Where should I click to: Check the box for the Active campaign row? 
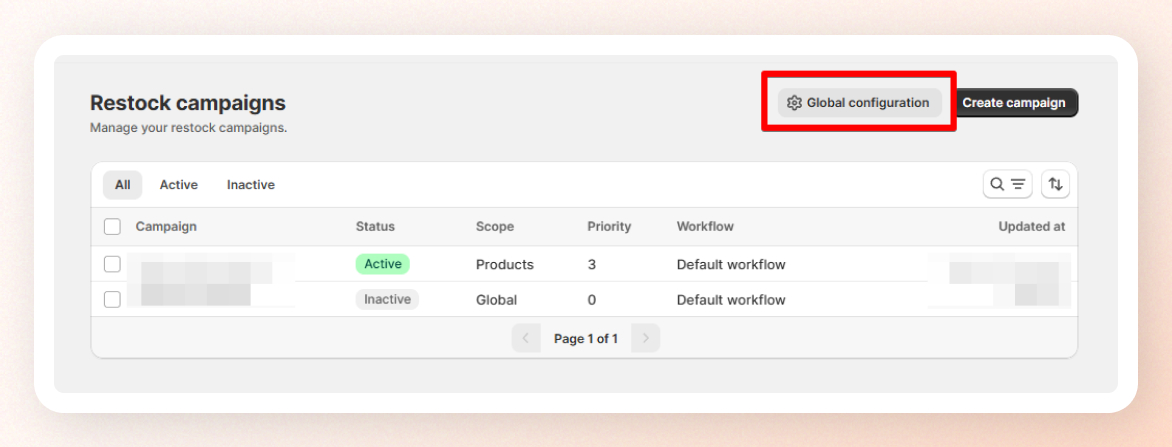[112, 264]
